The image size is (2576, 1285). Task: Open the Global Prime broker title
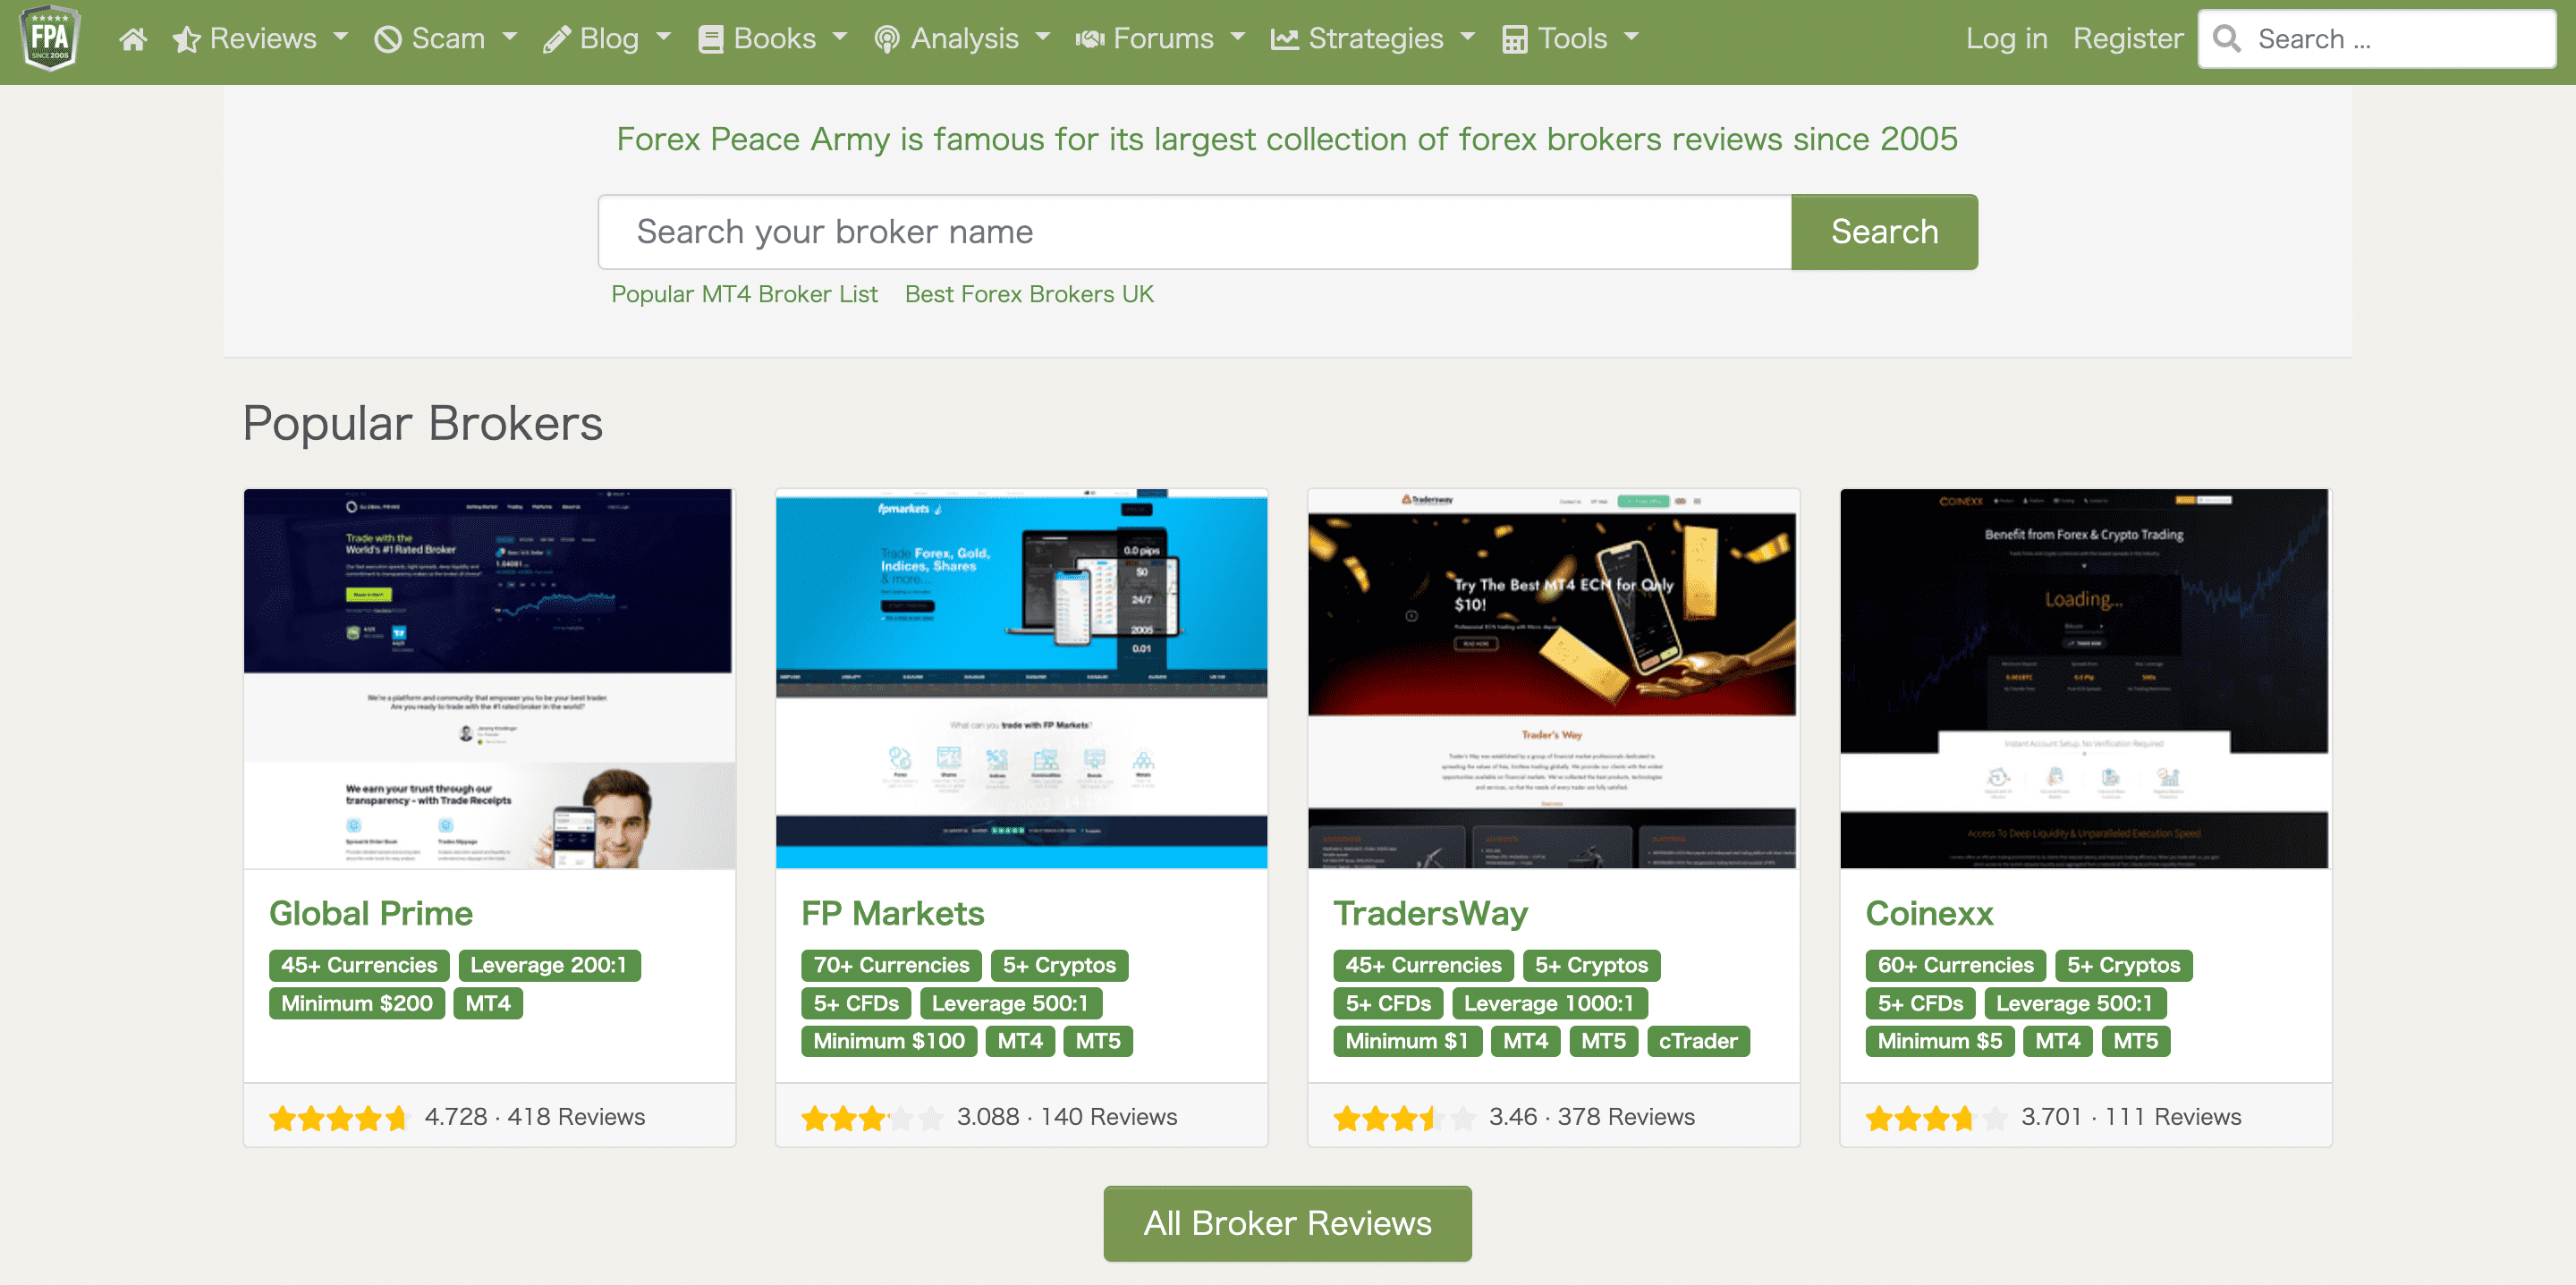tap(371, 913)
